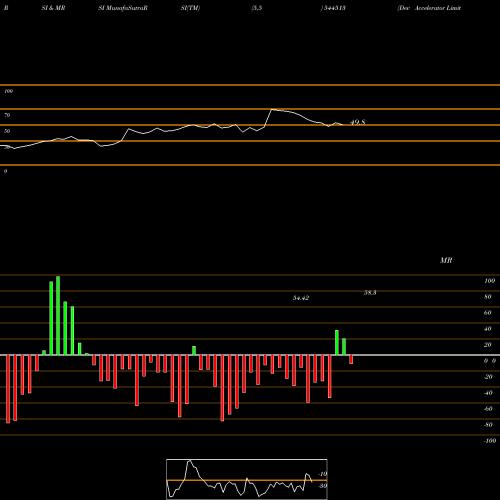500x500 pixels.
Task: Click the MR panel title label
Action: tap(446, 260)
